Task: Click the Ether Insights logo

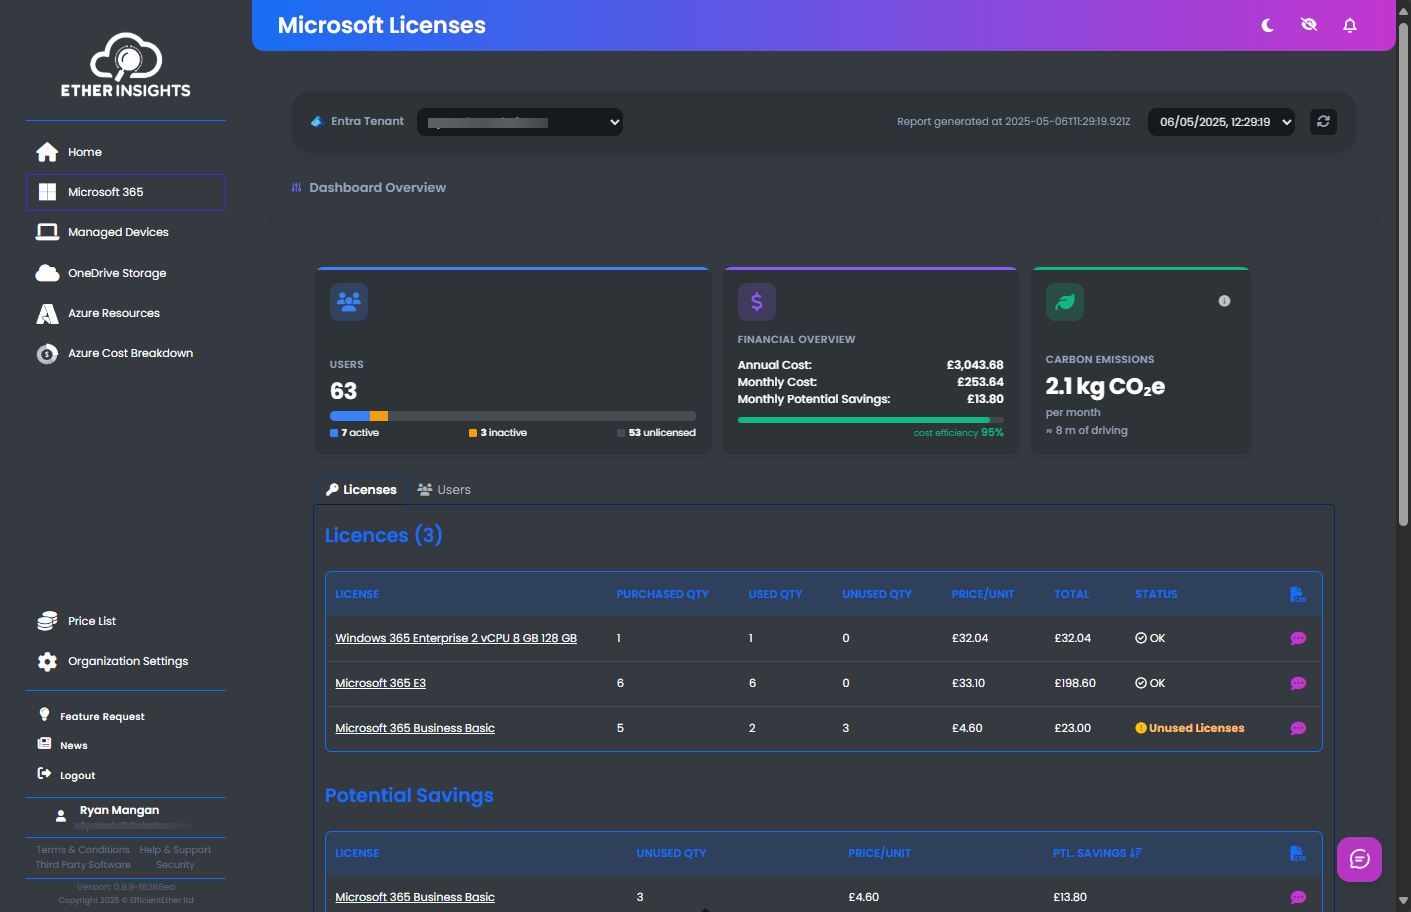Action: [x=126, y=65]
